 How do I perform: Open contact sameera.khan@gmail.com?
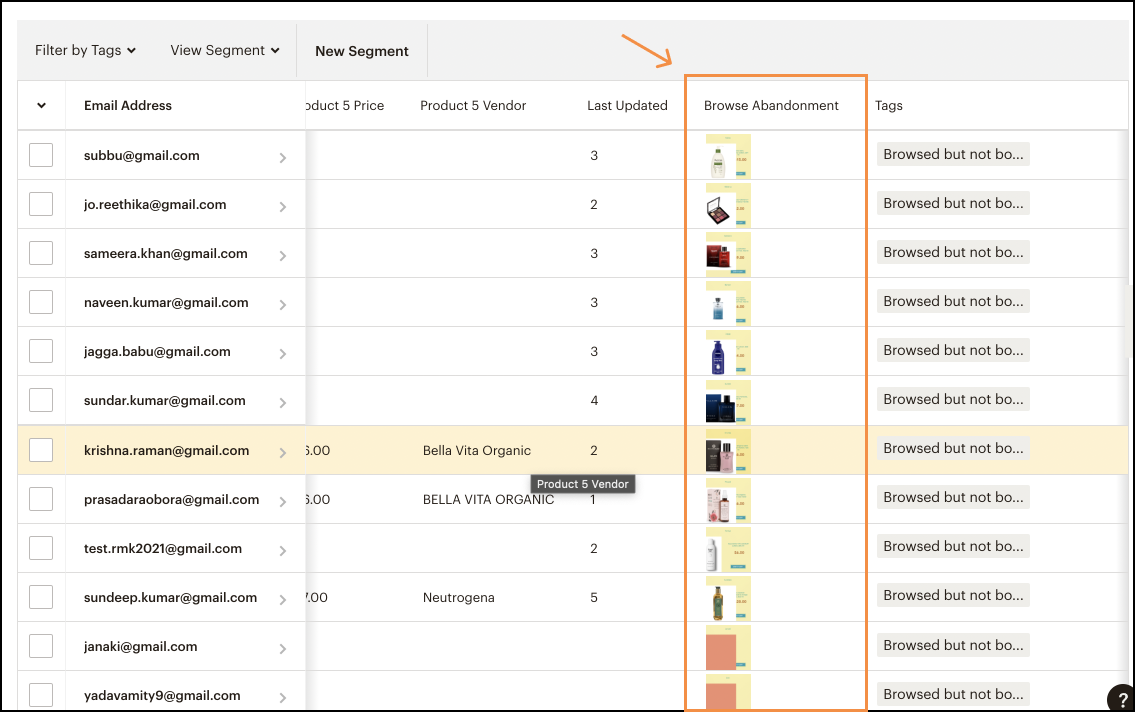tap(166, 254)
